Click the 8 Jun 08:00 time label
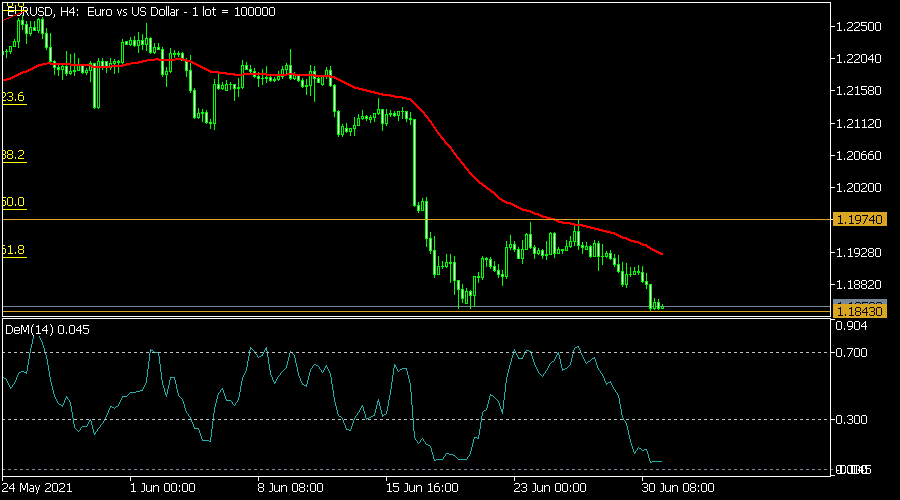Viewport: 900px width, 500px height. tap(290, 488)
